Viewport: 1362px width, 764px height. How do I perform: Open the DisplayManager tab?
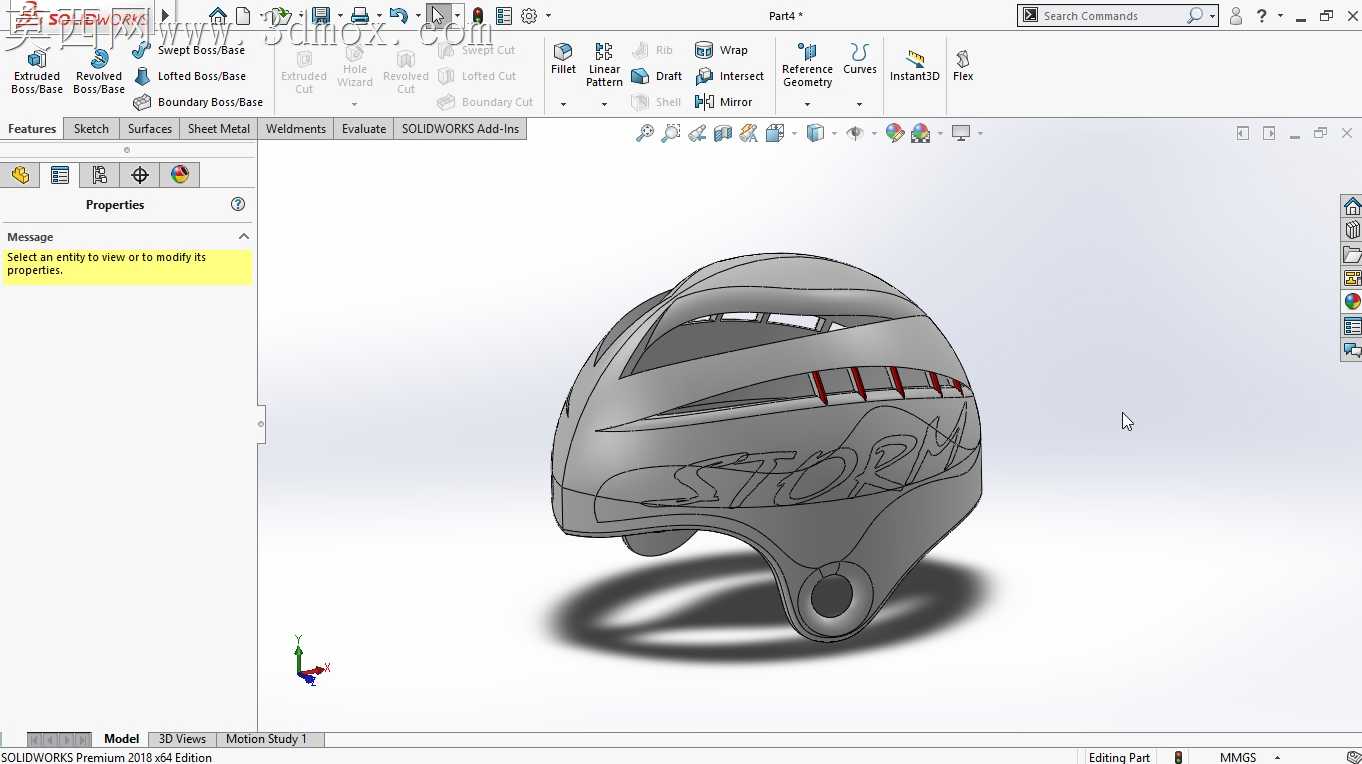[180, 175]
